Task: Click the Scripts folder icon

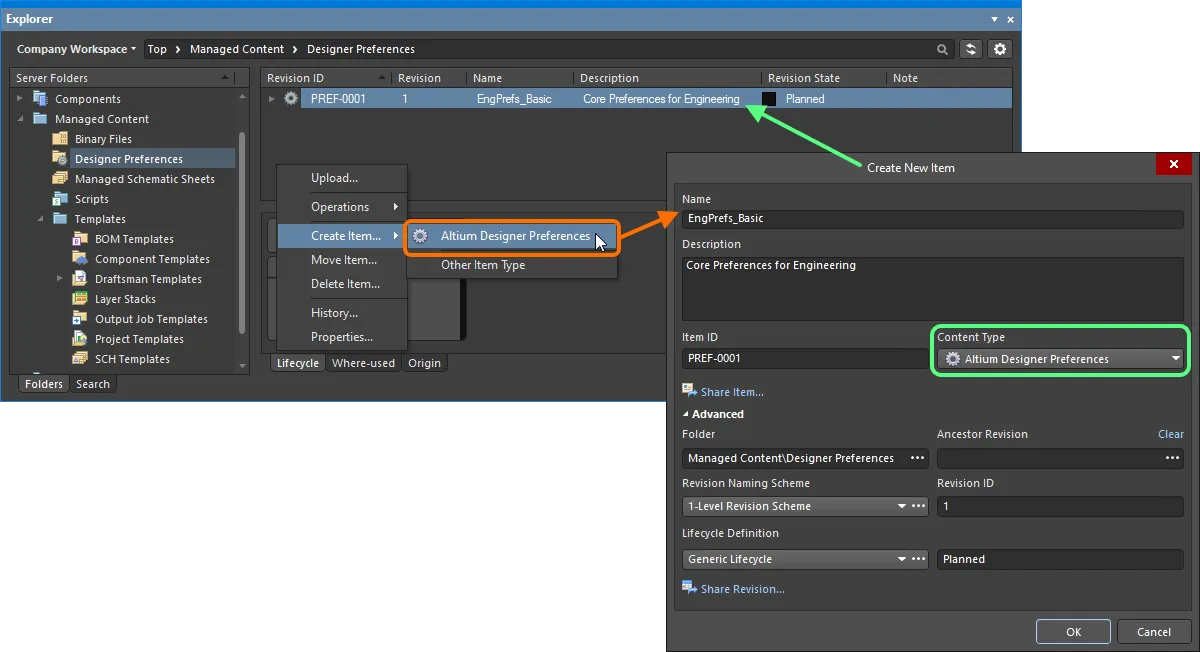Action: [x=60, y=199]
